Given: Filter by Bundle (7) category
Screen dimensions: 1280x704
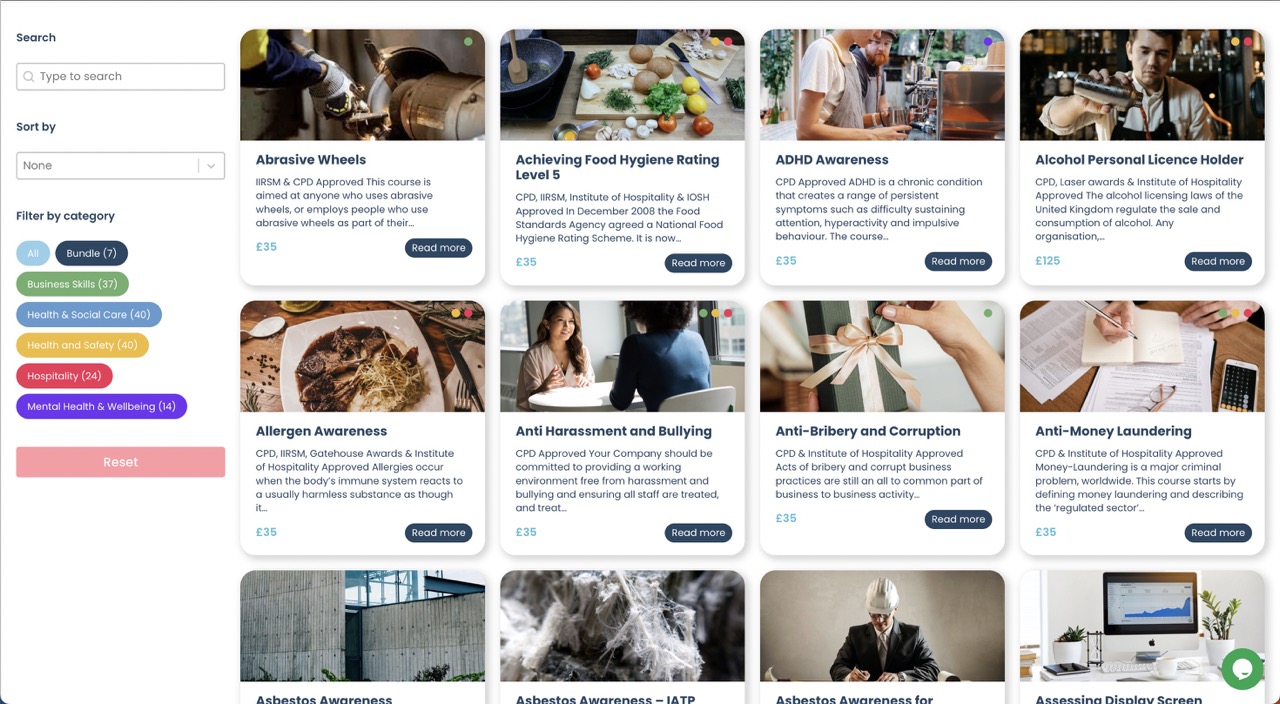Looking at the screenshot, I should 92,254.
